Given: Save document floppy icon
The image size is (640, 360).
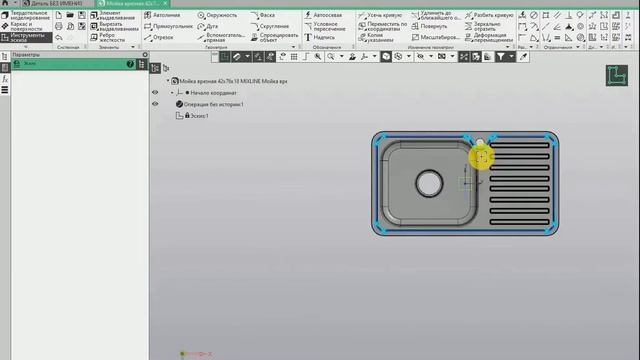Looking at the screenshot, I should click(x=82, y=15).
